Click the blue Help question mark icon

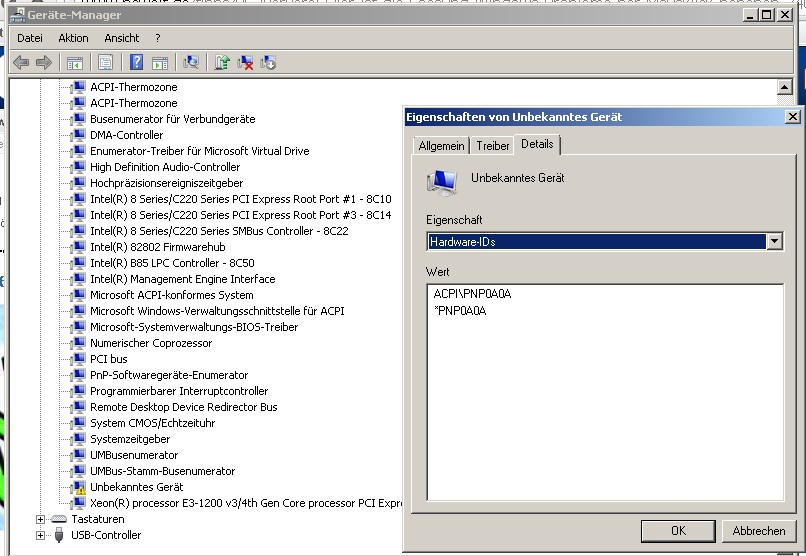click(x=136, y=62)
